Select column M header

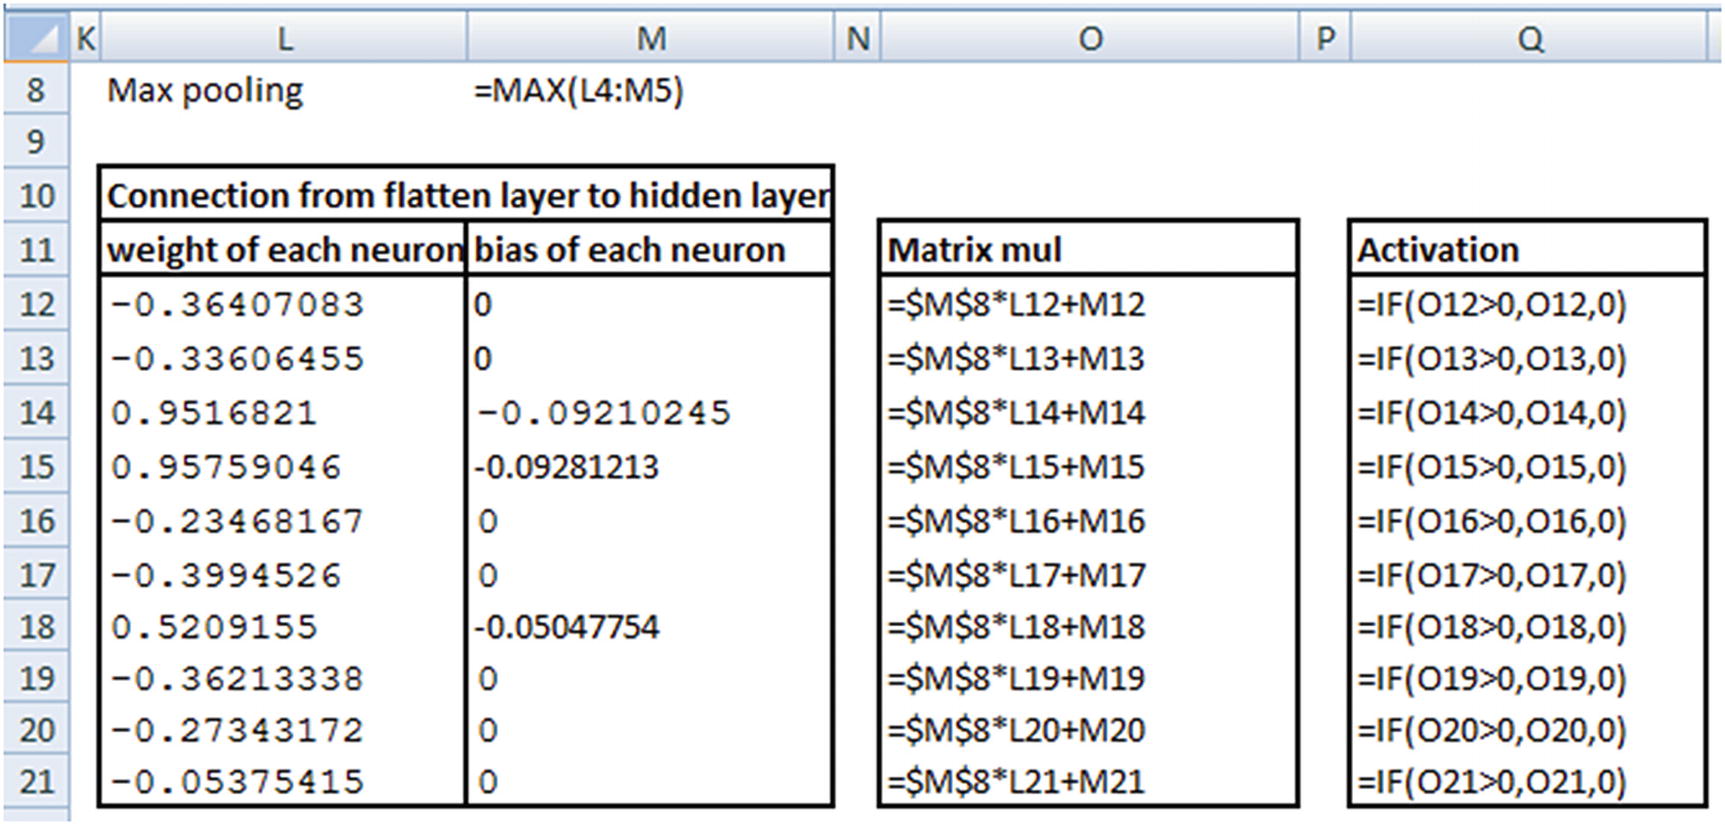click(651, 38)
